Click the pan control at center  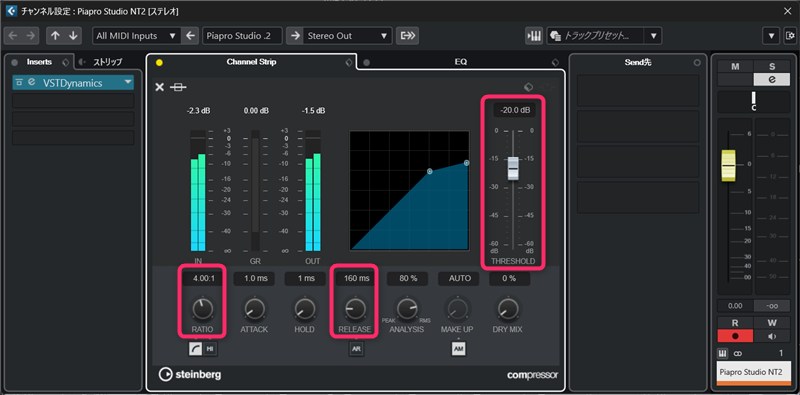754,102
